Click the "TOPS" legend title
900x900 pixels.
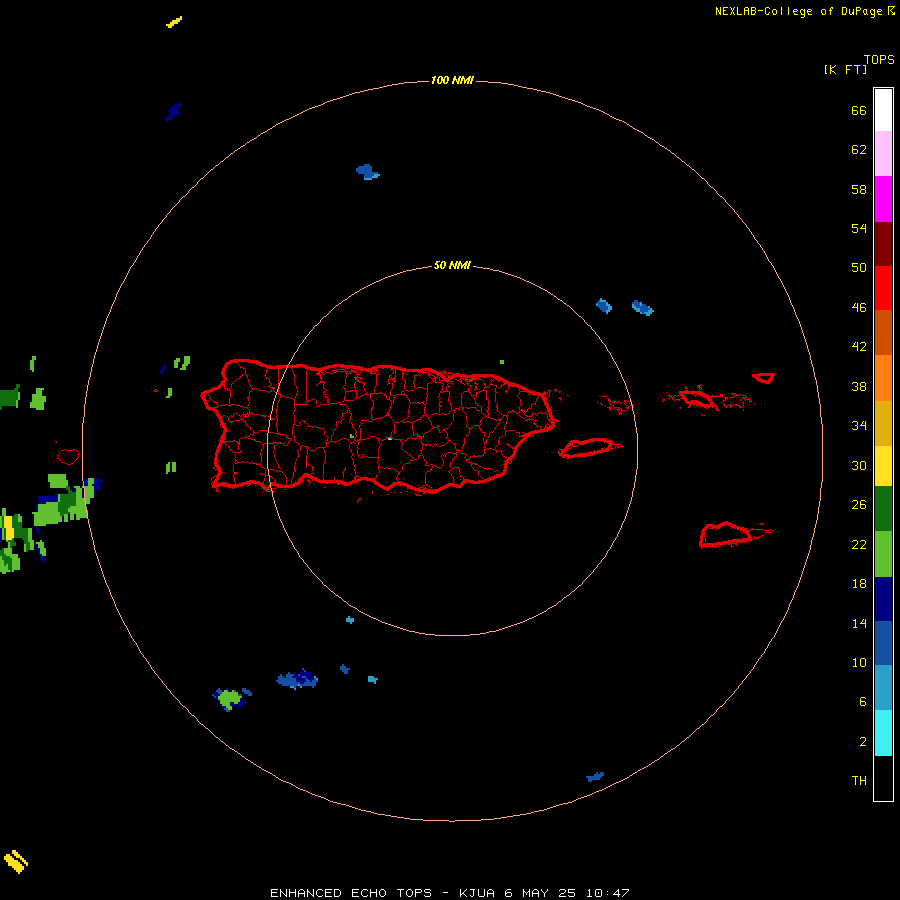tap(879, 60)
